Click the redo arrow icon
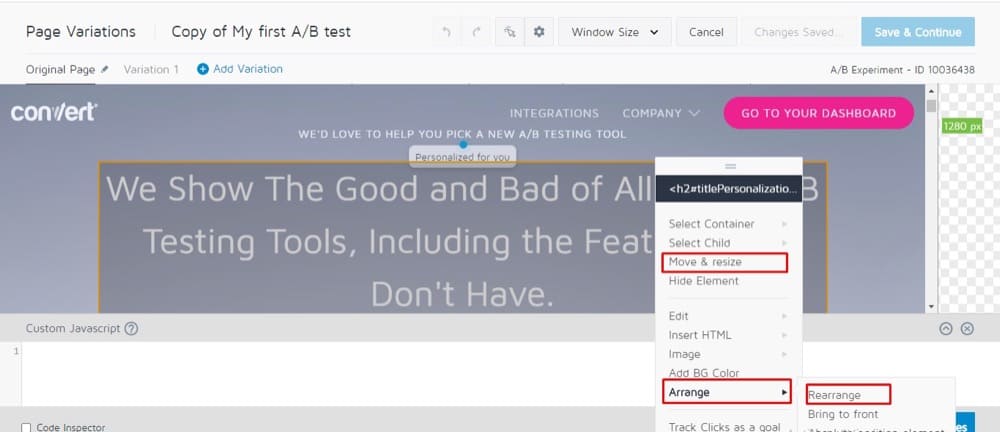Screen dimensions: 1000x432 coord(476,32)
